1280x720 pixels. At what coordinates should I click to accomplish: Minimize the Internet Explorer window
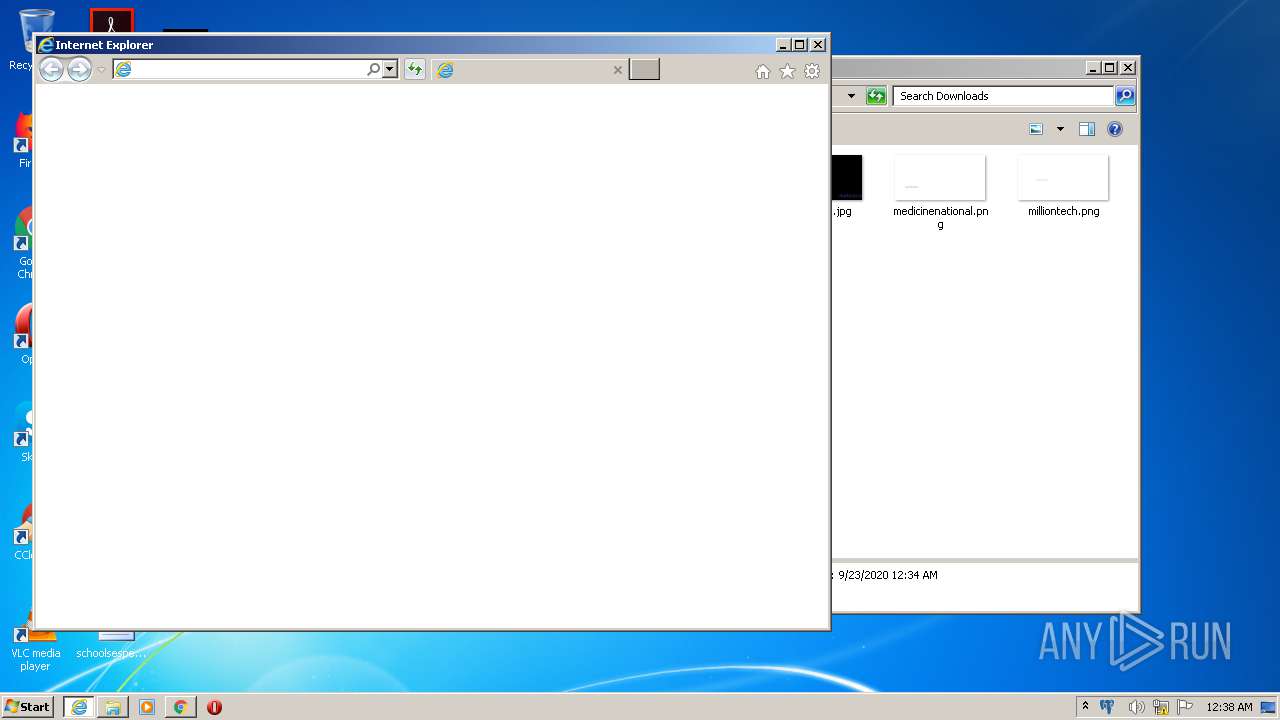[783, 45]
